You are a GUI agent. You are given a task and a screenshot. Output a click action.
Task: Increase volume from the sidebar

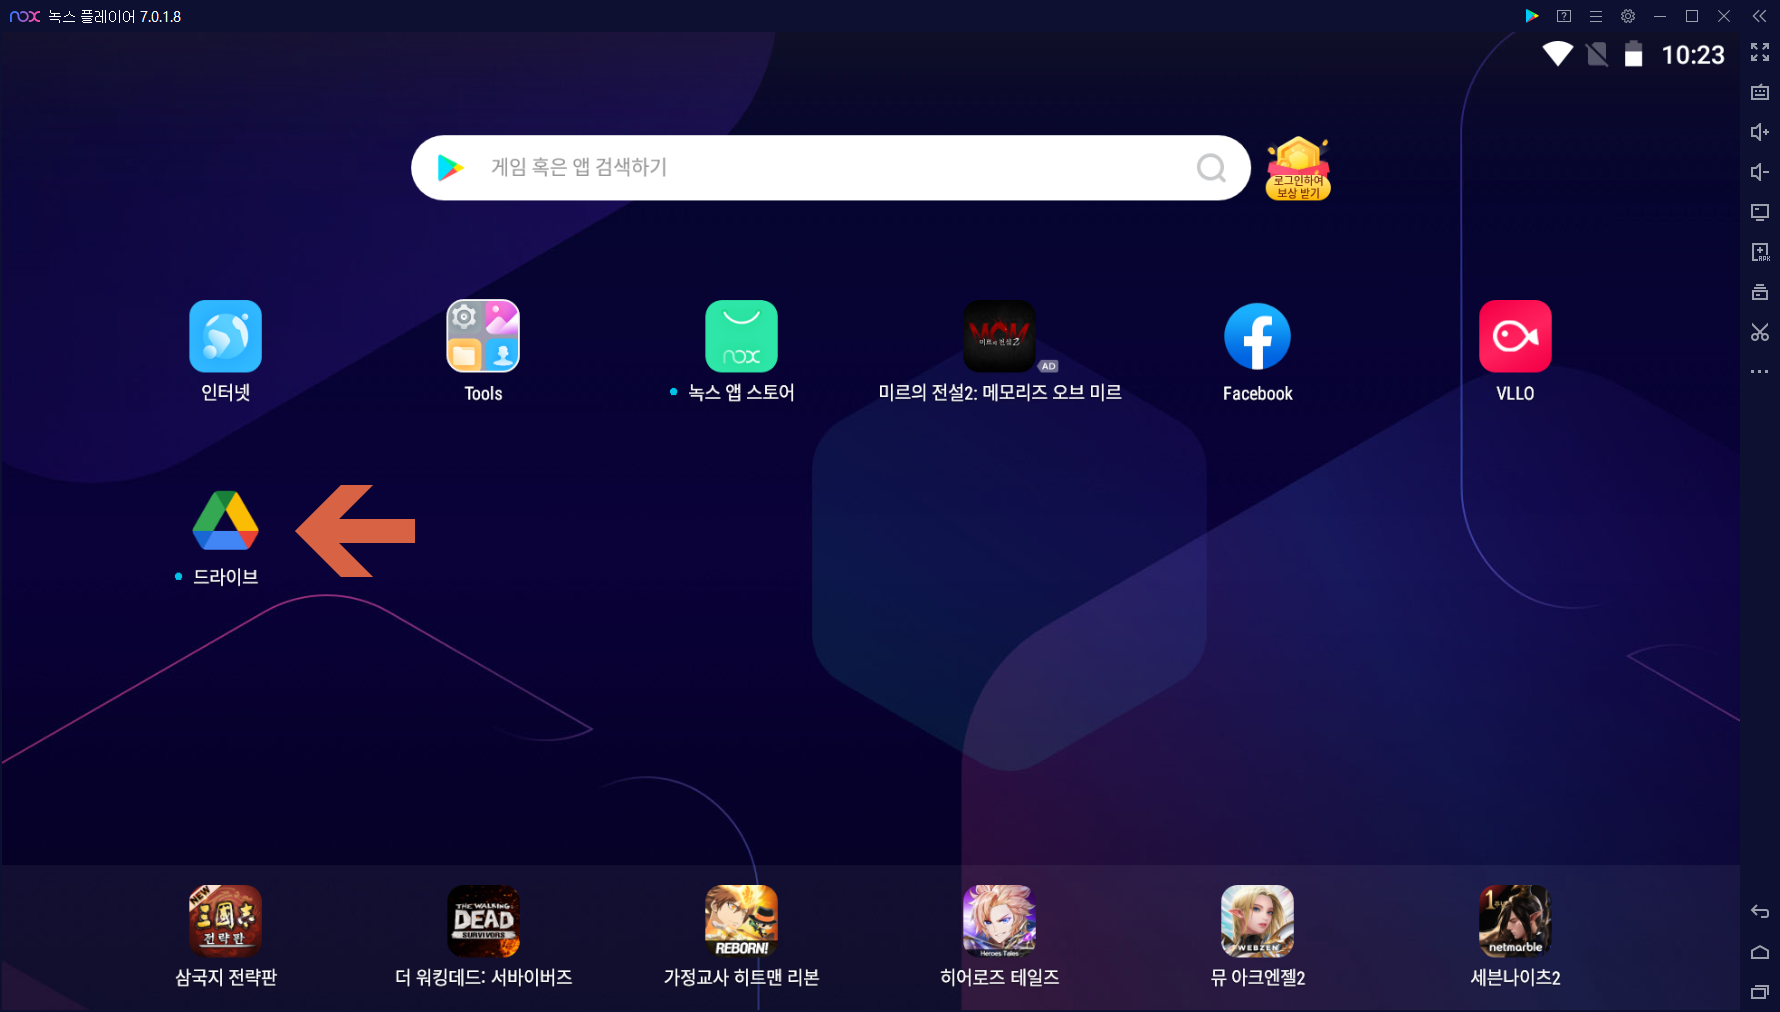click(x=1760, y=132)
